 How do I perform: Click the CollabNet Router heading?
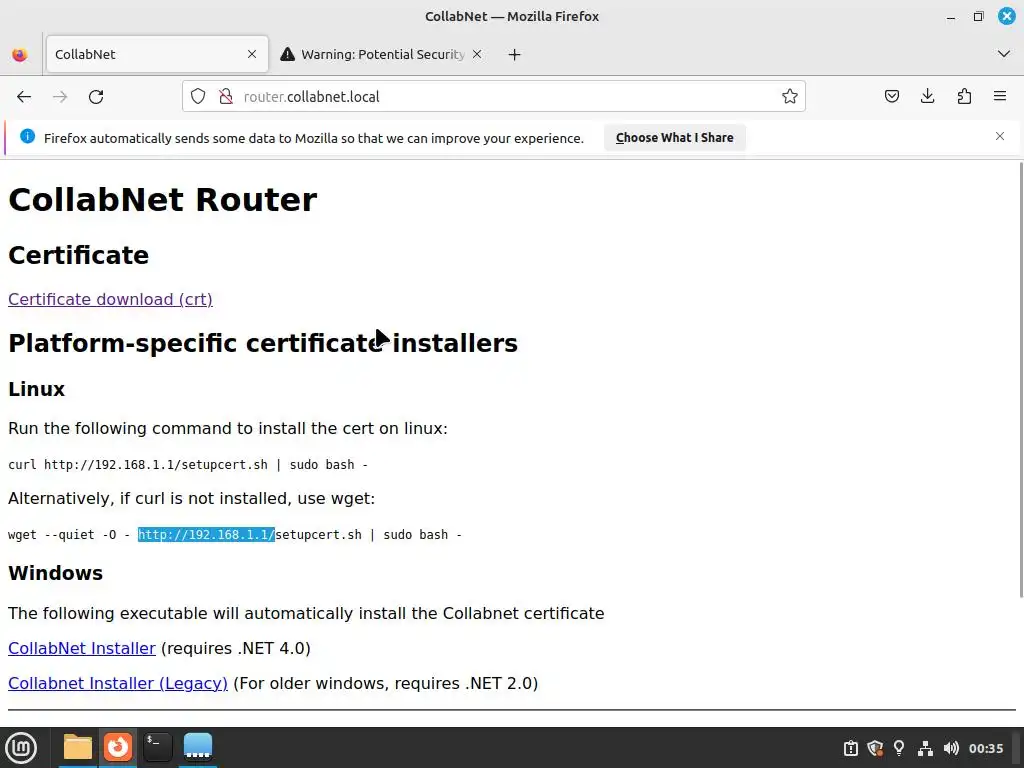click(x=163, y=200)
